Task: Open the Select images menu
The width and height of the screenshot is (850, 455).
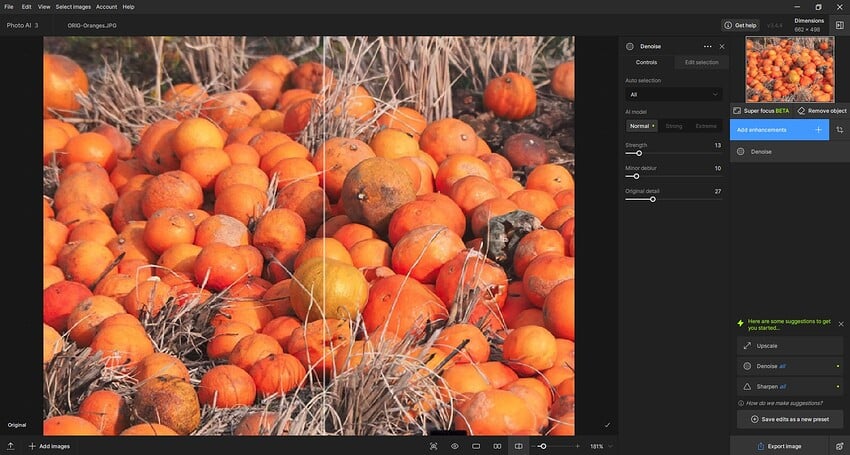Action: pyautogui.click(x=72, y=7)
